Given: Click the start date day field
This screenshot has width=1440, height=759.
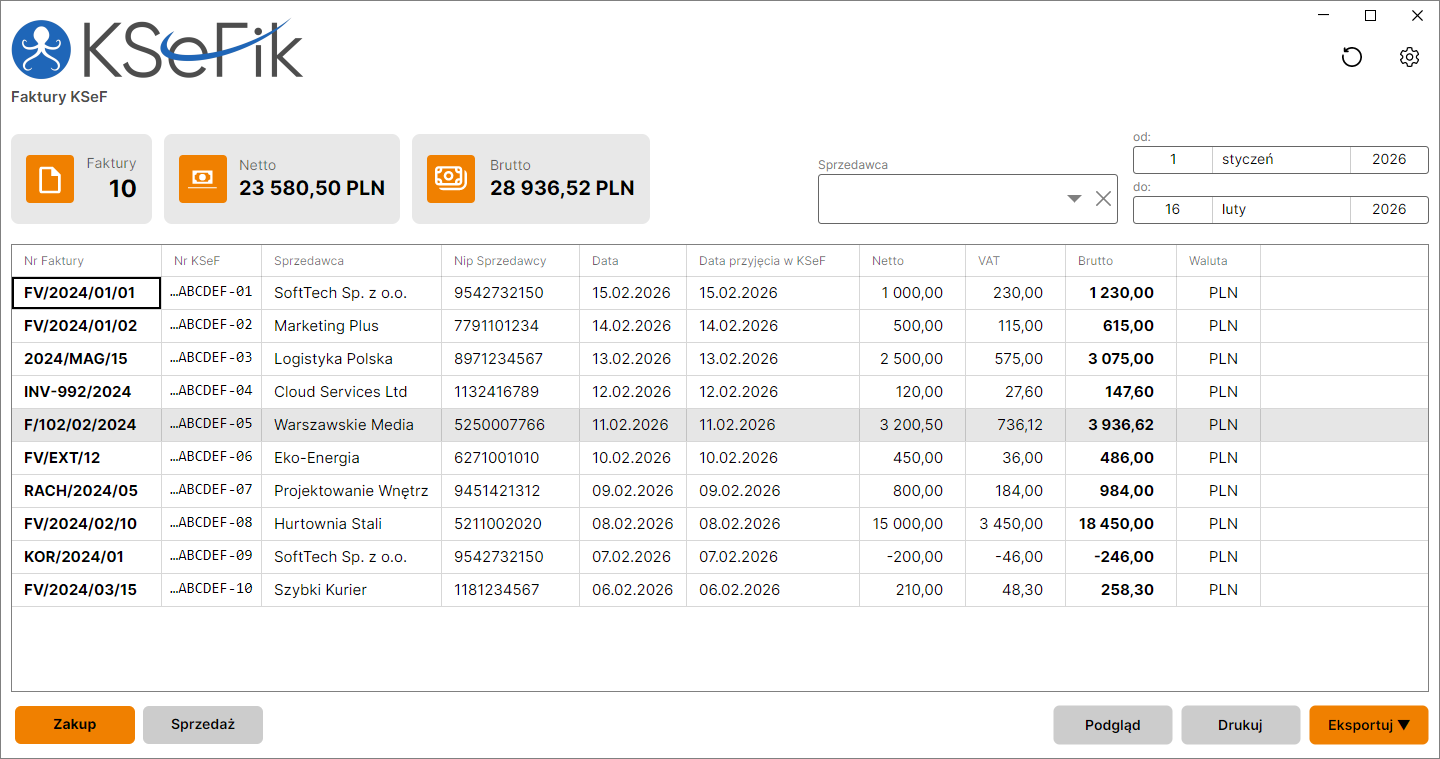Looking at the screenshot, I should (1173, 159).
